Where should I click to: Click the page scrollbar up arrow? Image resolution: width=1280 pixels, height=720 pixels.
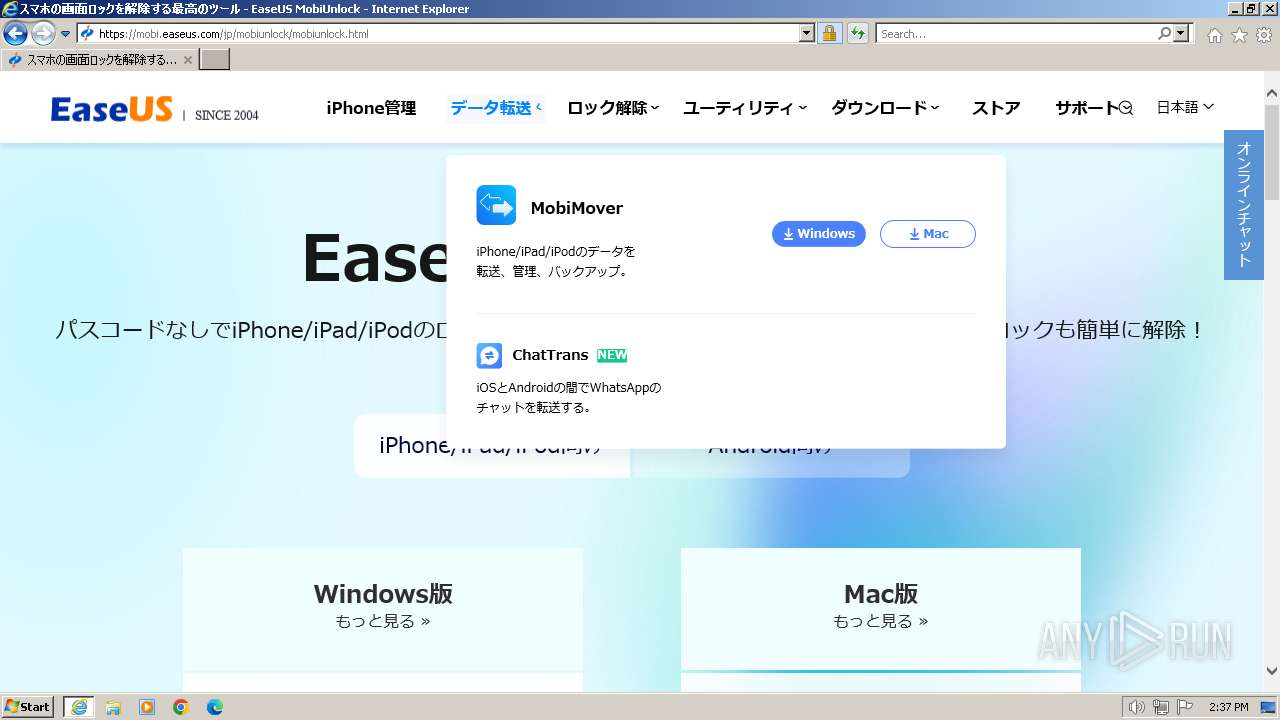click(x=1272, y=94)
